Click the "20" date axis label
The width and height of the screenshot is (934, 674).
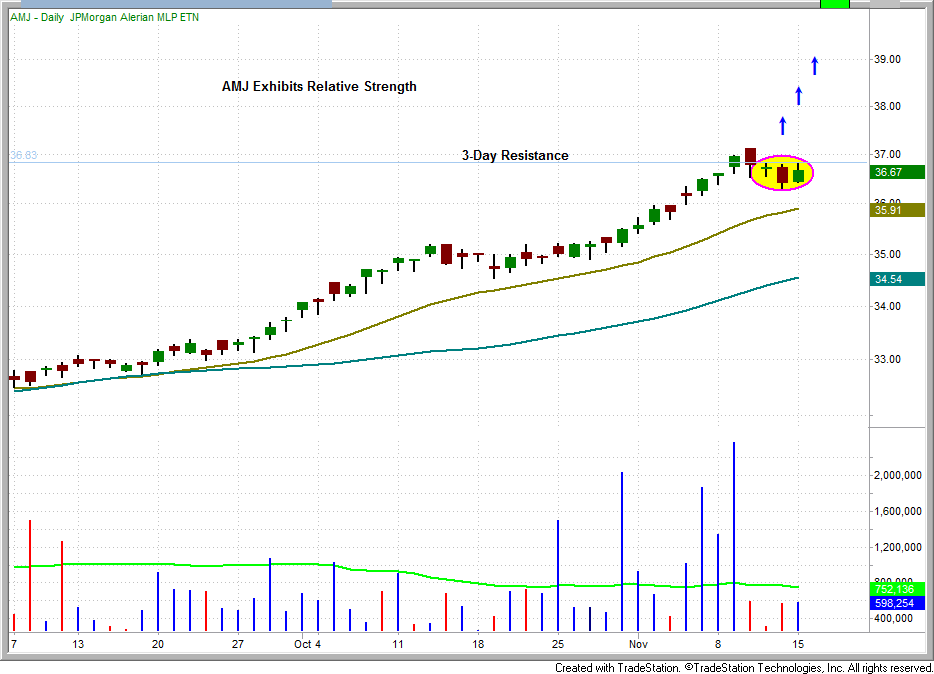[158, 644]
